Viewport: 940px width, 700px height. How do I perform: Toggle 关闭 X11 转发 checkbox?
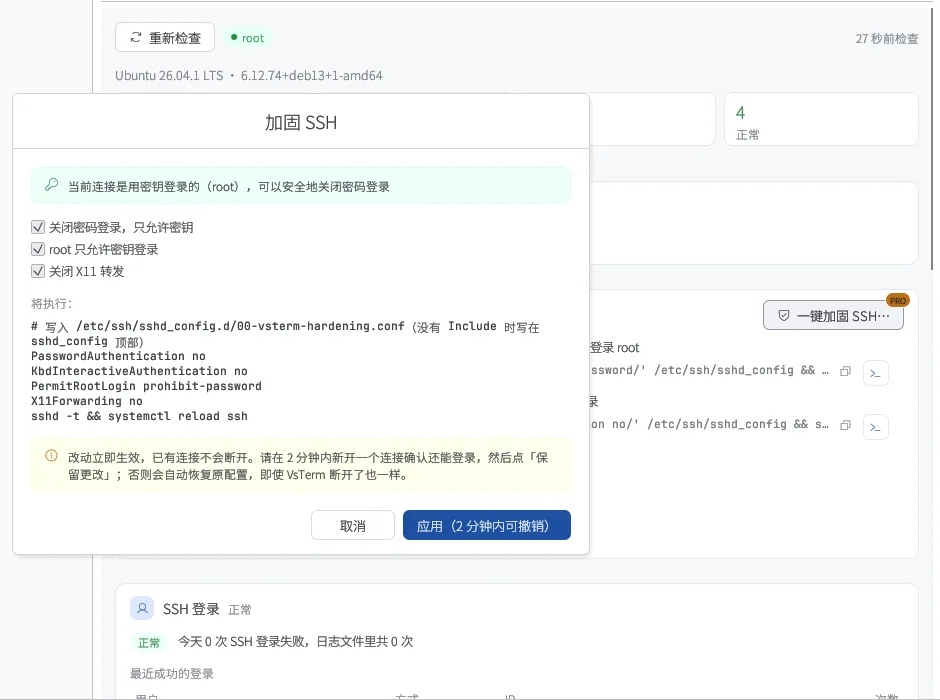[38, 271]
